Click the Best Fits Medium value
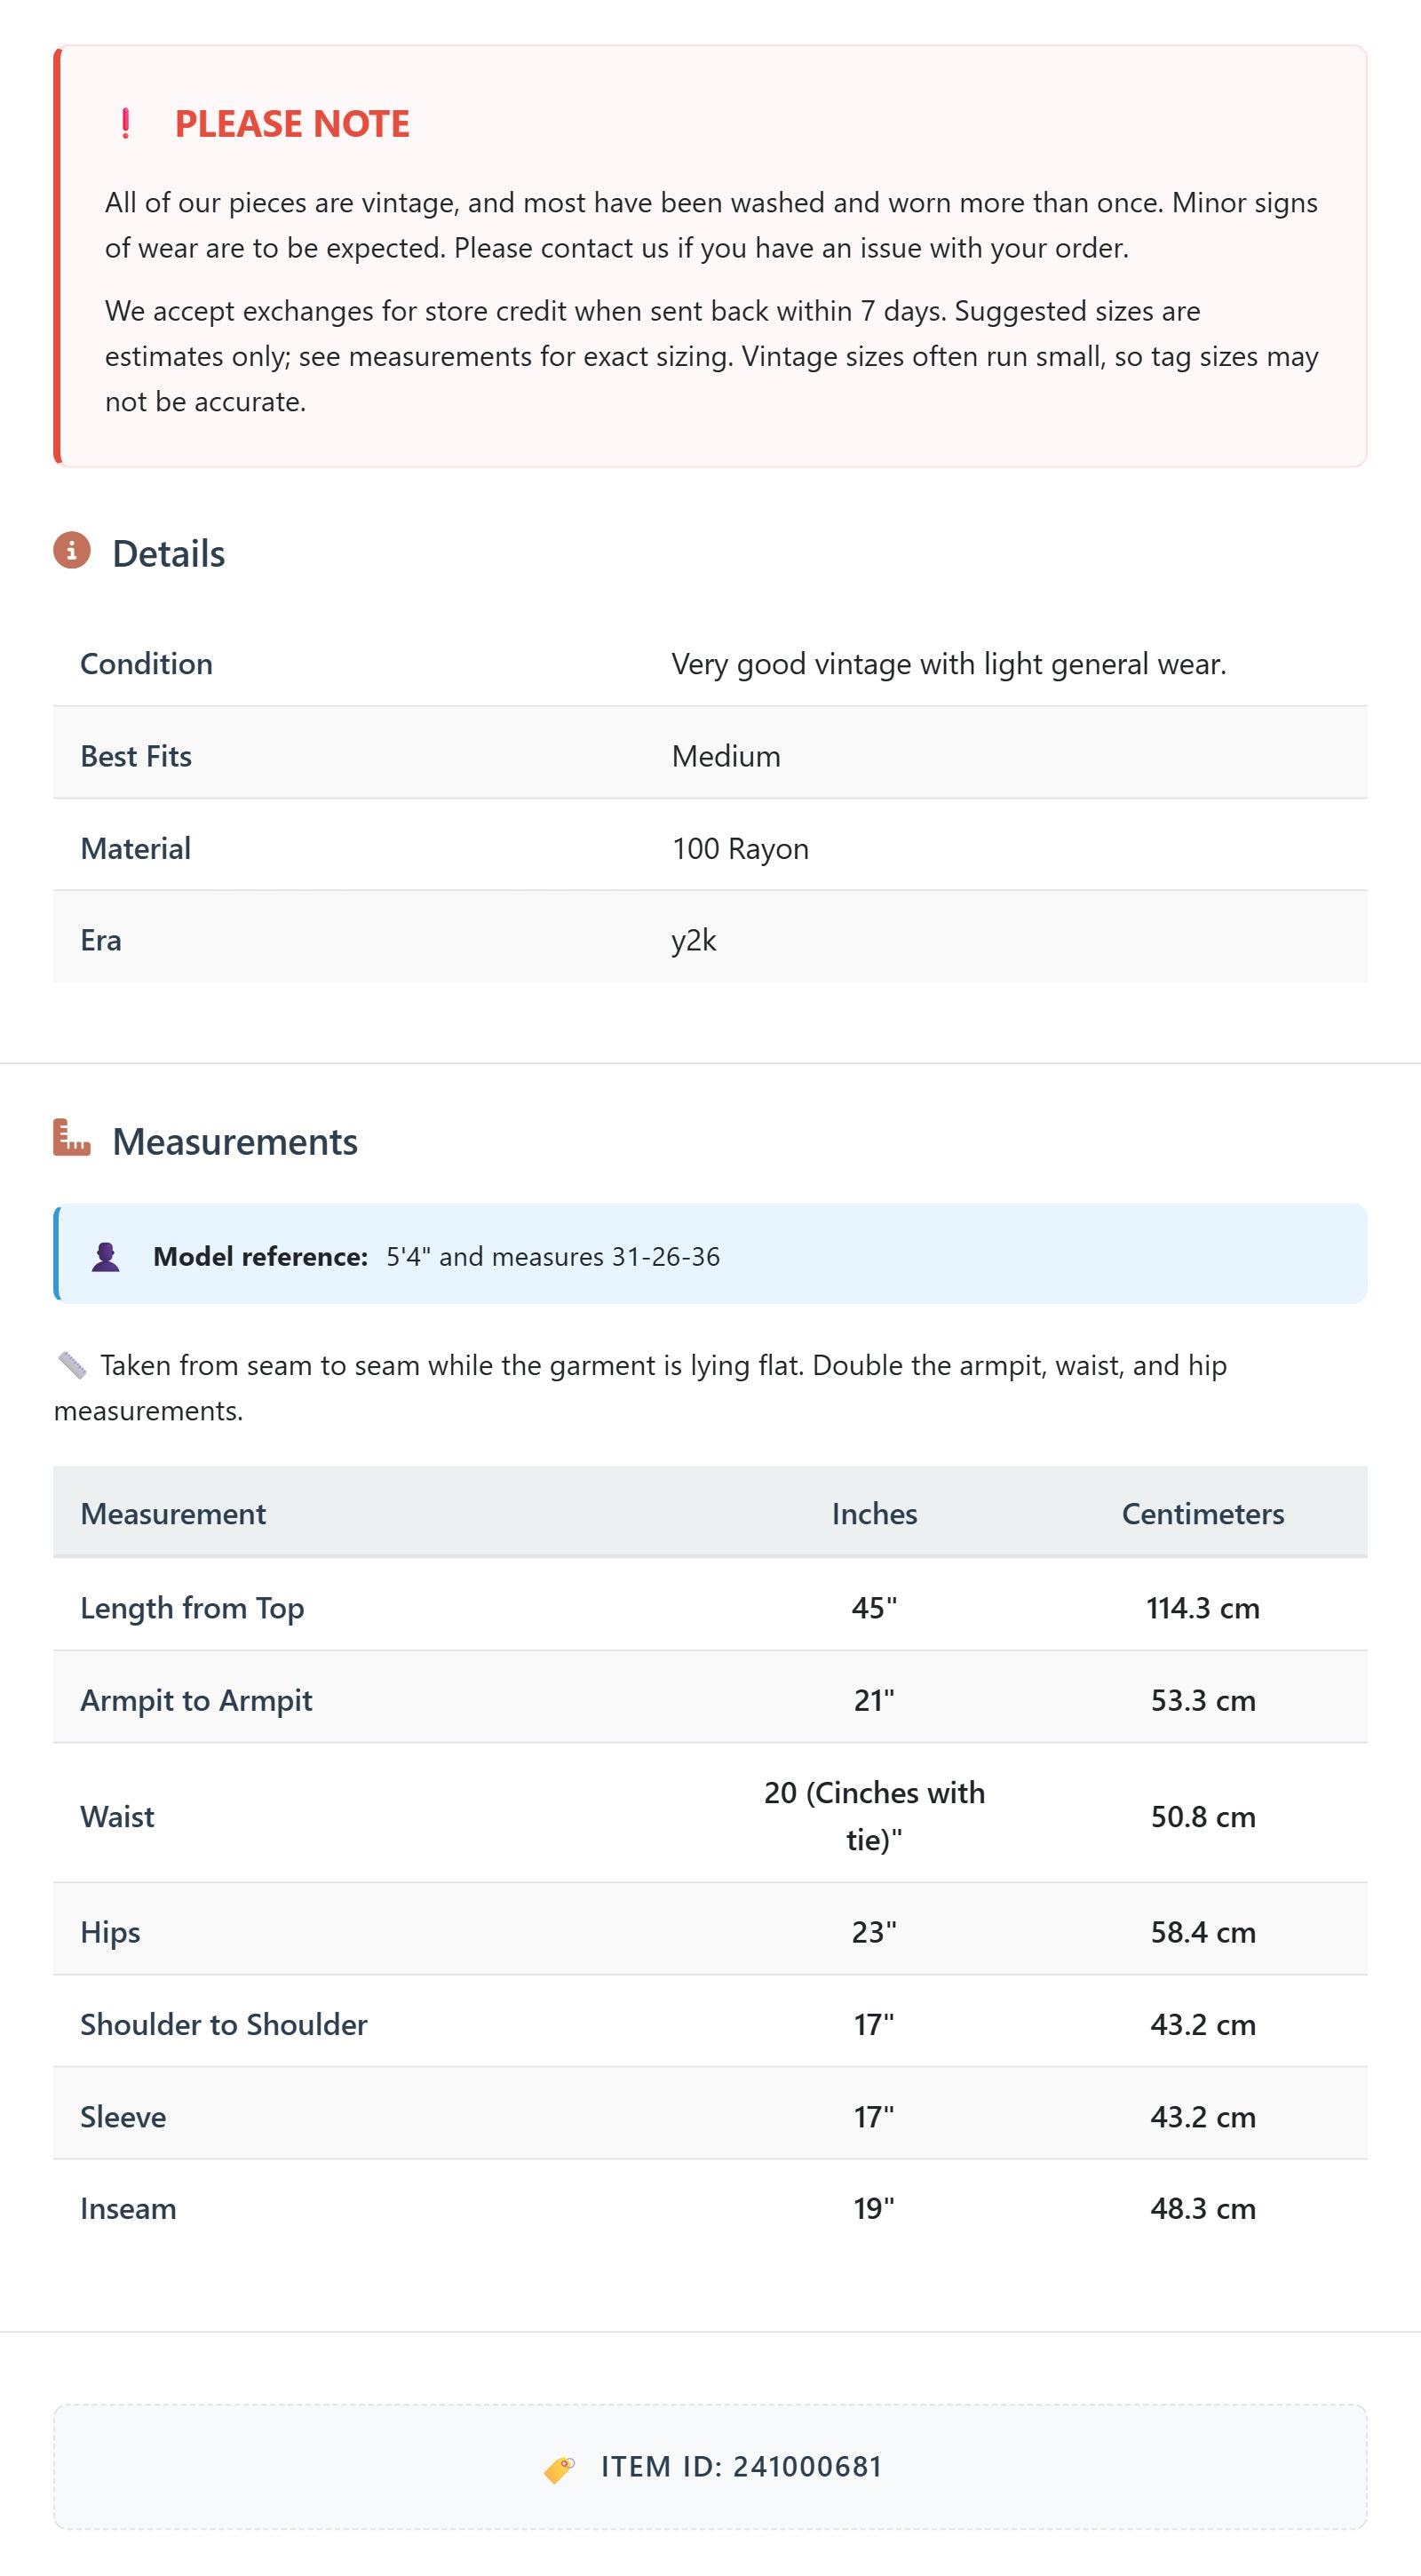The width and height of the screenshot is (1421, 2576). (726, 756)
